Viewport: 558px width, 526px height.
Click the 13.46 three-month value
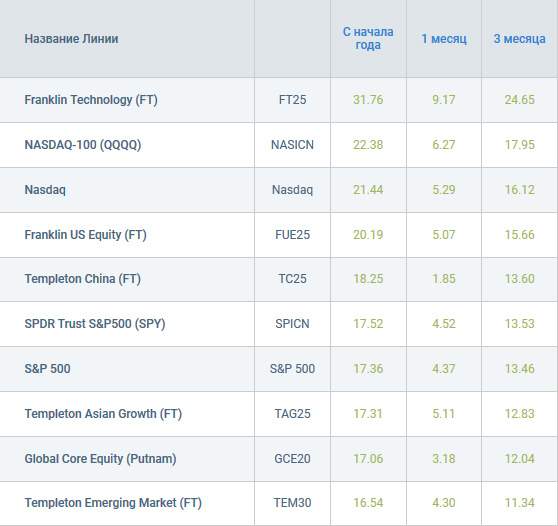[x=520, y=369]
